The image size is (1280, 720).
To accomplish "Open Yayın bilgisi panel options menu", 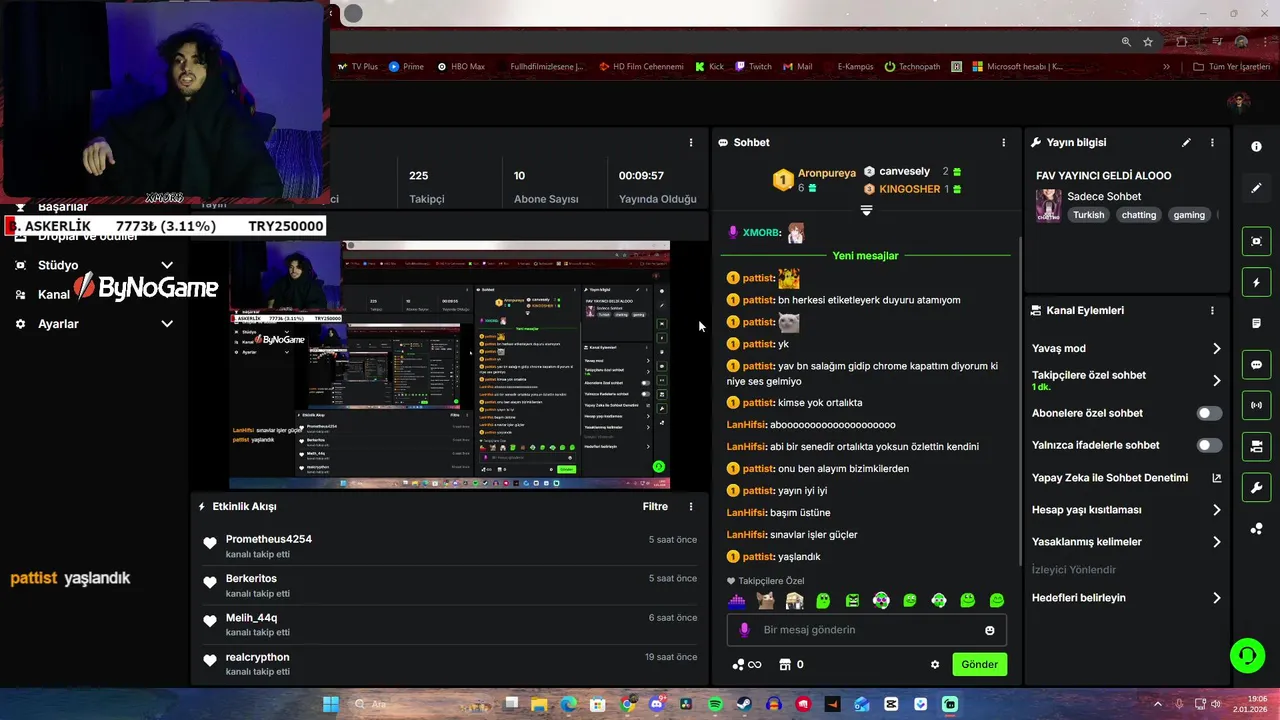I will [1212, 143].
